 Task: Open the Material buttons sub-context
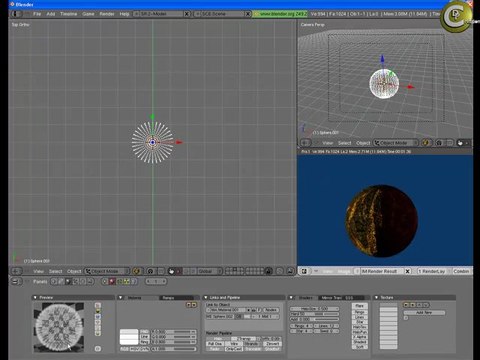112,282
